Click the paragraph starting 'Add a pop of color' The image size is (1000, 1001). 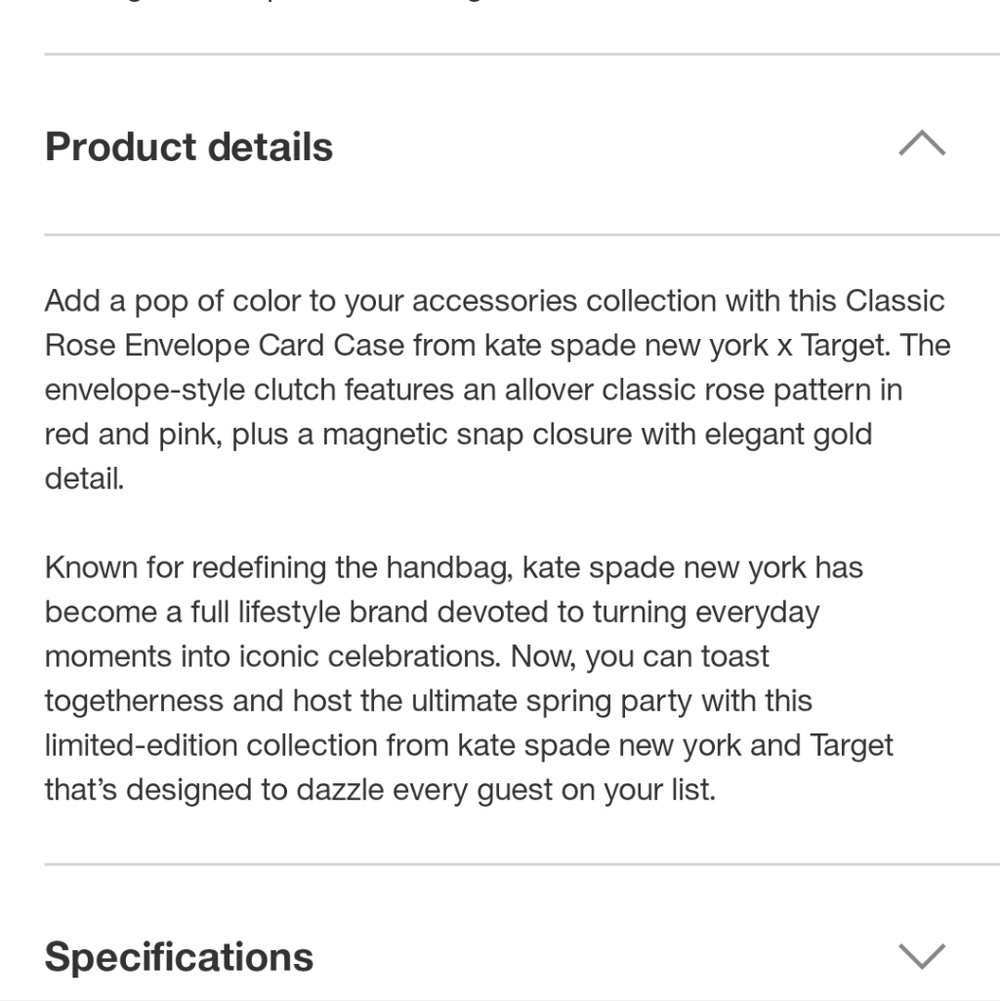pyautogui.click(x=497, y=389)
